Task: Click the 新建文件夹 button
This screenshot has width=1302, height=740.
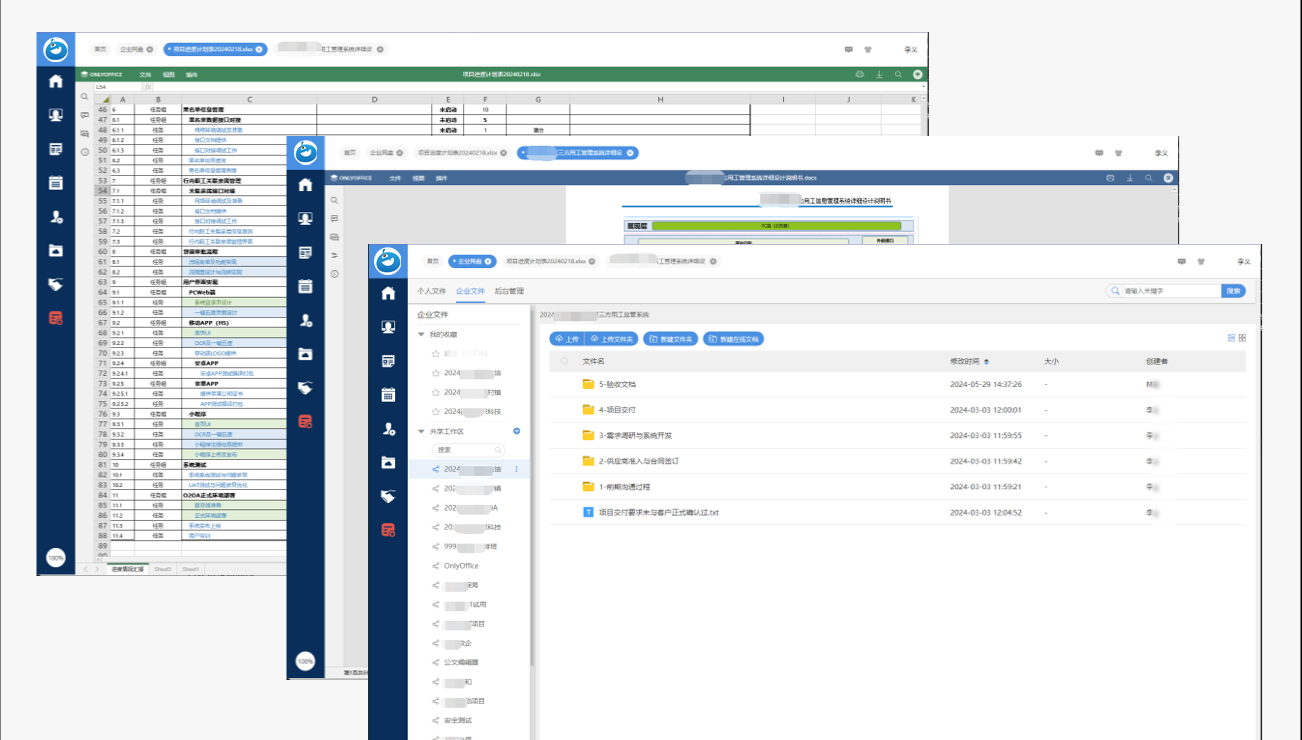Action: (x=670, y=339)
